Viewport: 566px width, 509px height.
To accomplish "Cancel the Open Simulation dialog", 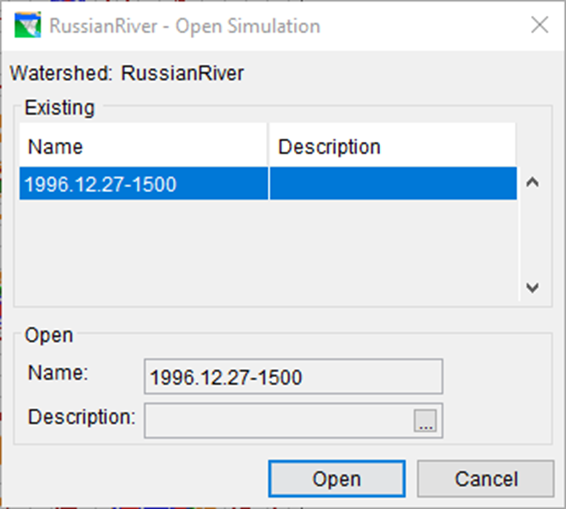I will point(486,479).
